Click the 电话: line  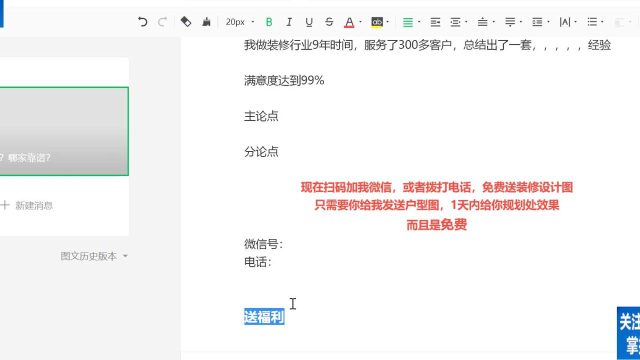click(x=258, y=262)
